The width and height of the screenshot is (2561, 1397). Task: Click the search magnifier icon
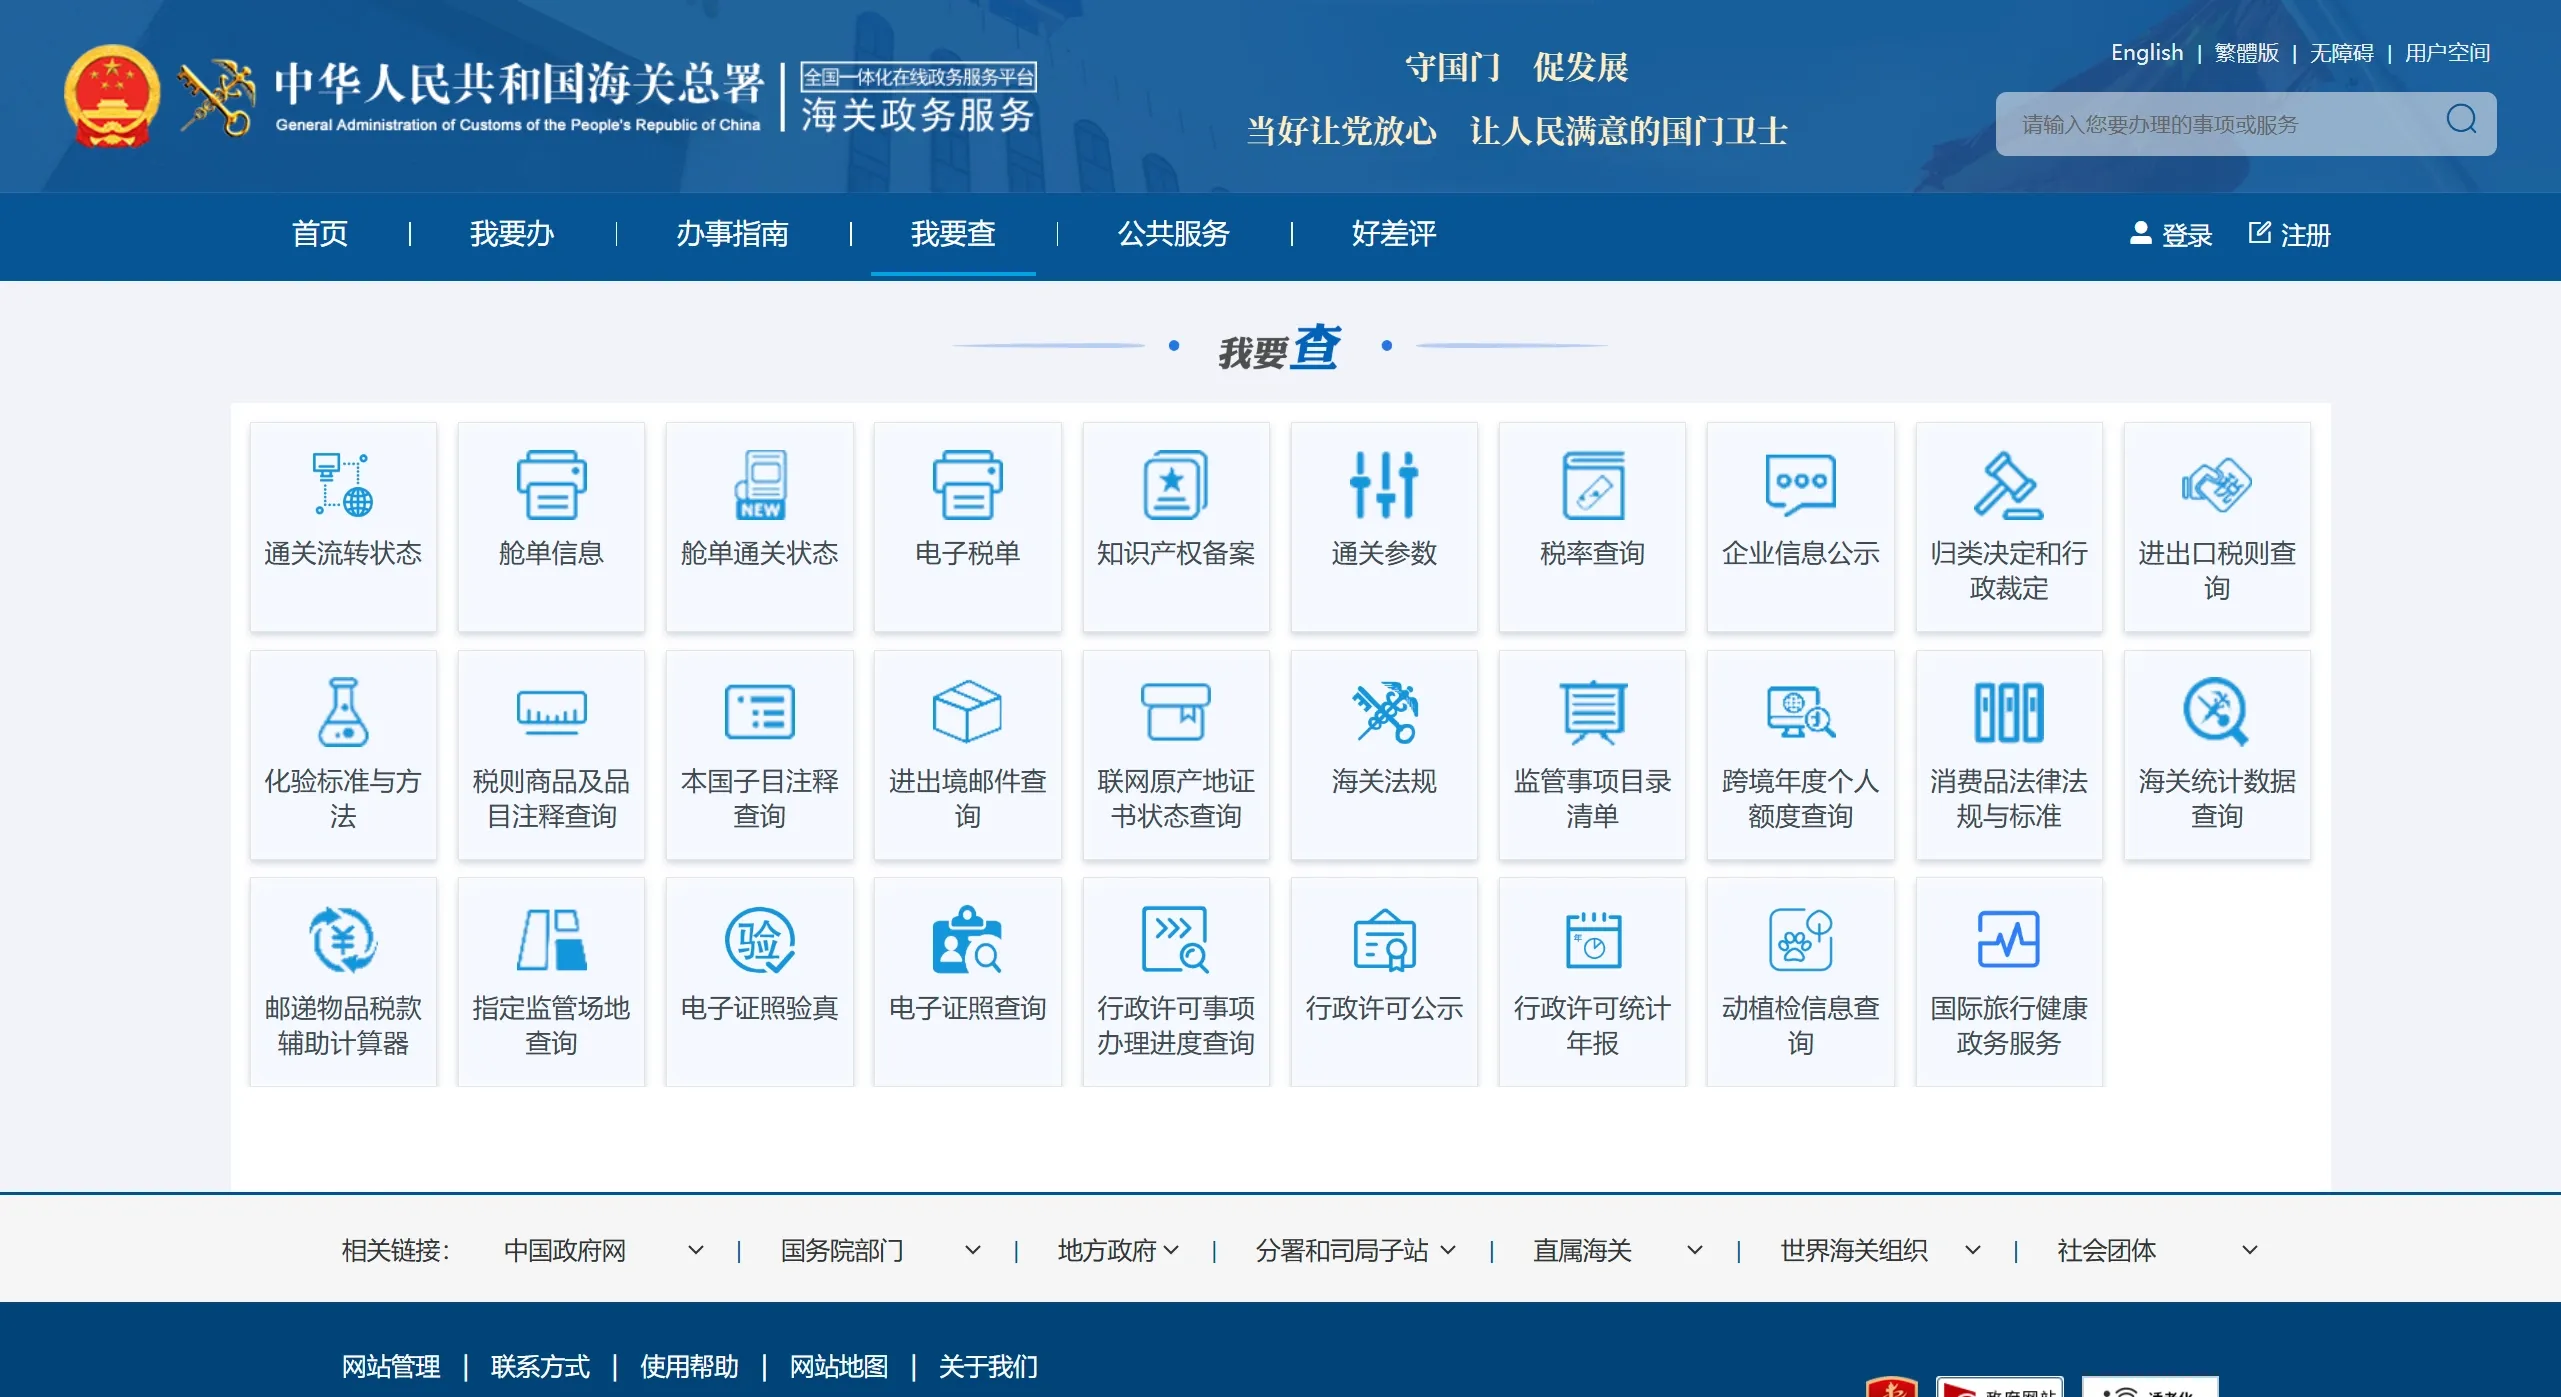(x=2463, y=122)
